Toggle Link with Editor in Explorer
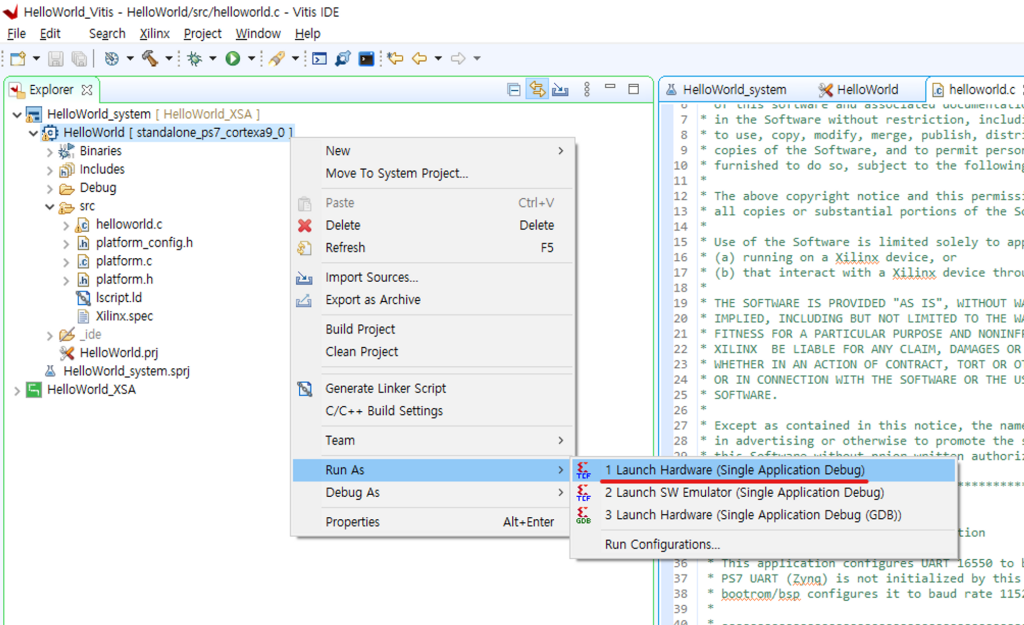Viewport: 1024px width, 625px height. click(538, 90)
